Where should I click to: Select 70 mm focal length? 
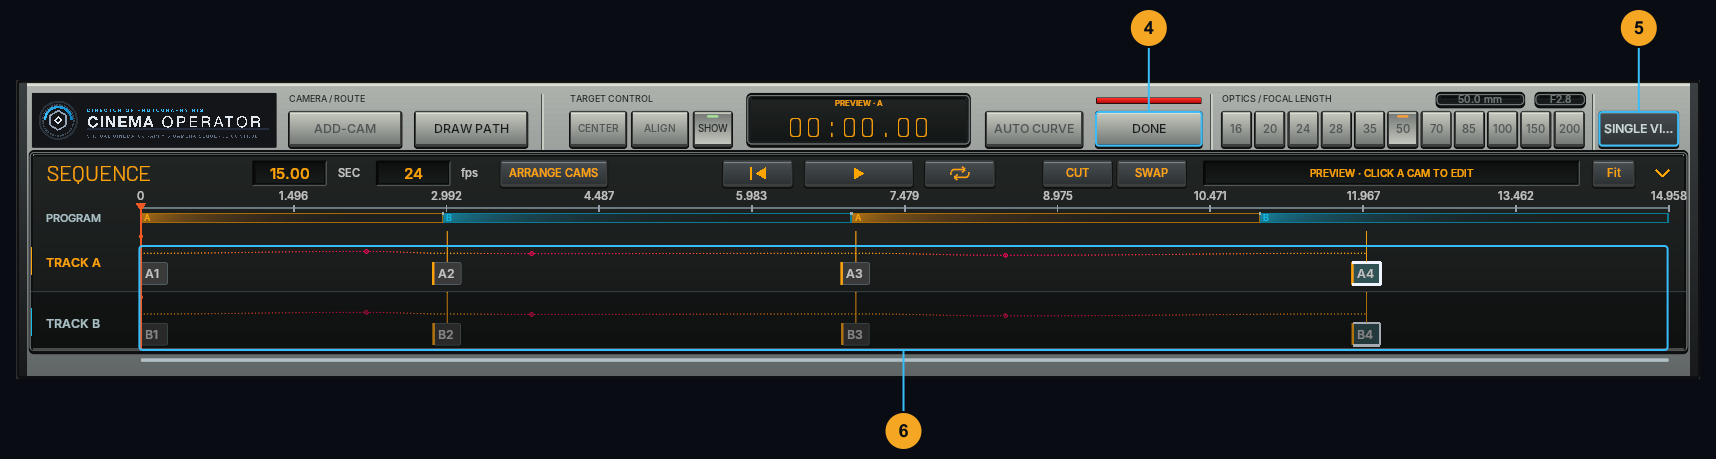pyautogui.click(x=1436, y=129)
